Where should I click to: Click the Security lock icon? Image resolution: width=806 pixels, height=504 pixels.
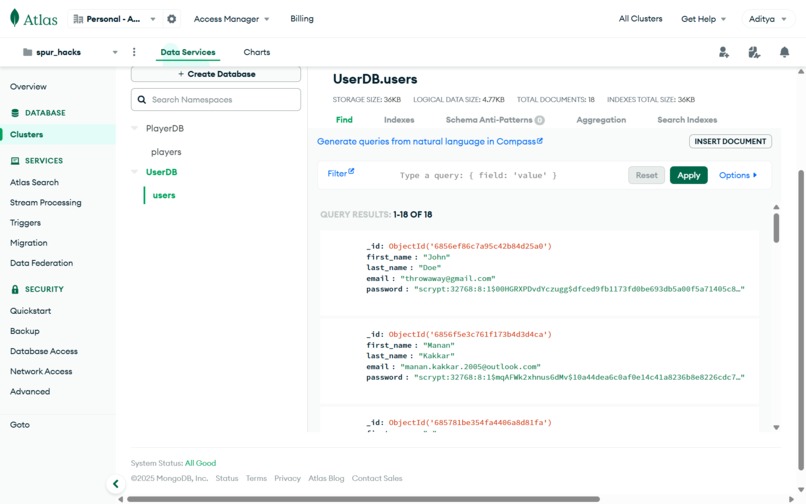point(15,289)
